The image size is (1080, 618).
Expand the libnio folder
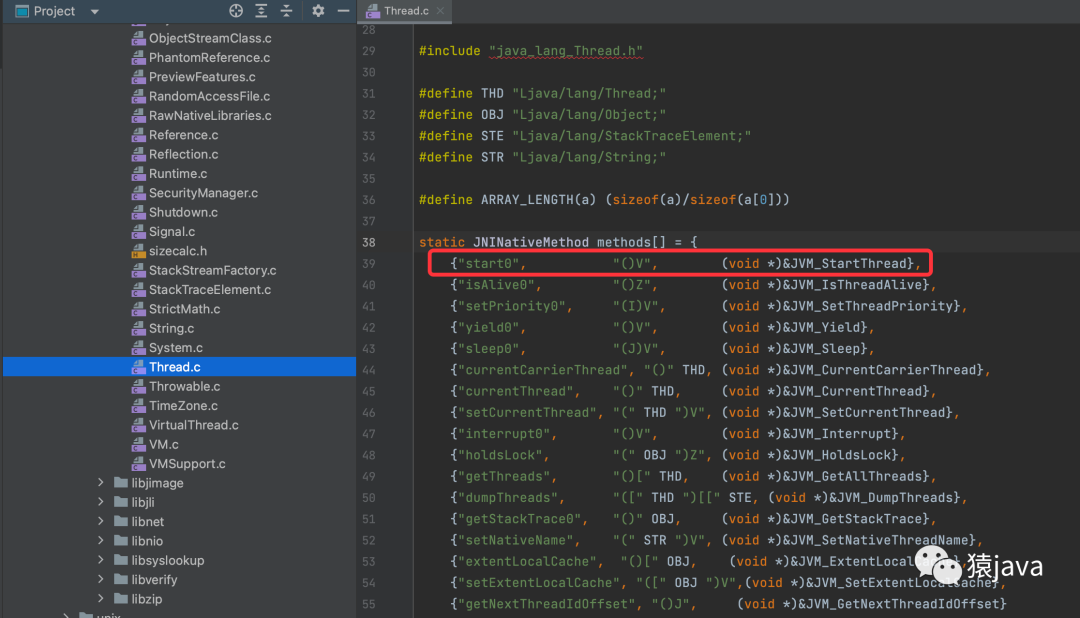tap(101, 541)
